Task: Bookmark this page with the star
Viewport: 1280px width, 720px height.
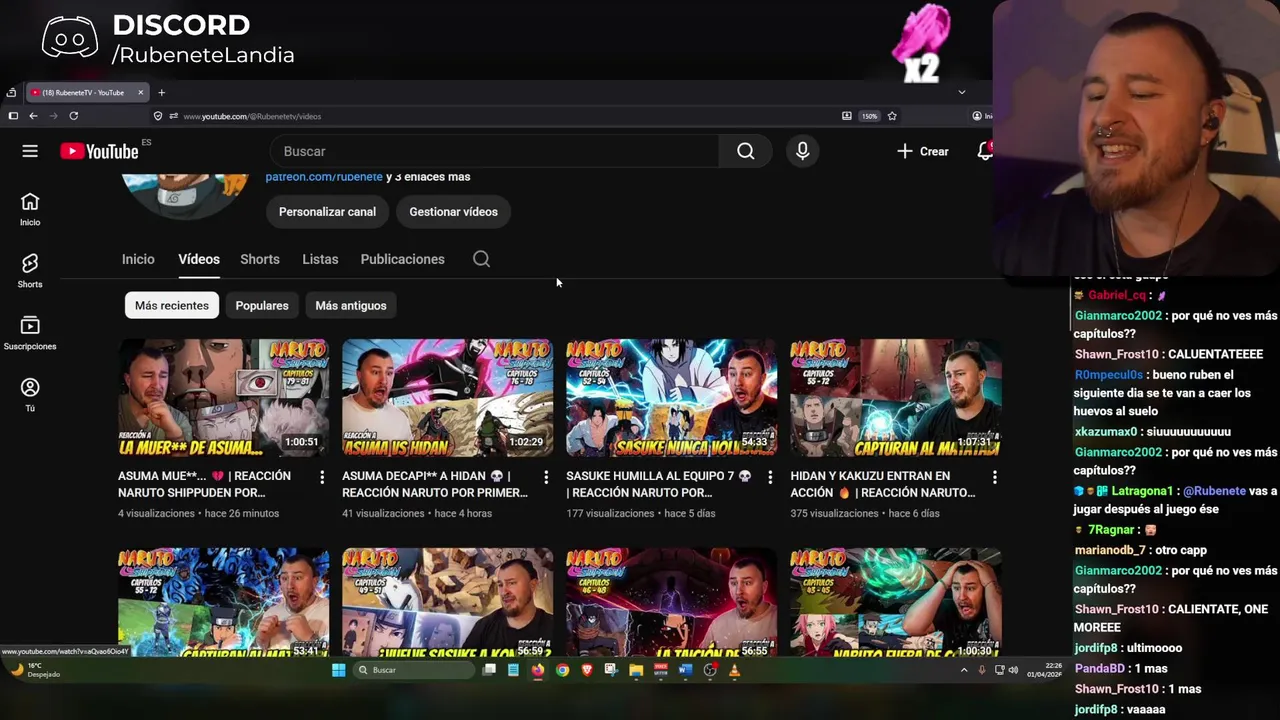Action: (x=892, y=116)
